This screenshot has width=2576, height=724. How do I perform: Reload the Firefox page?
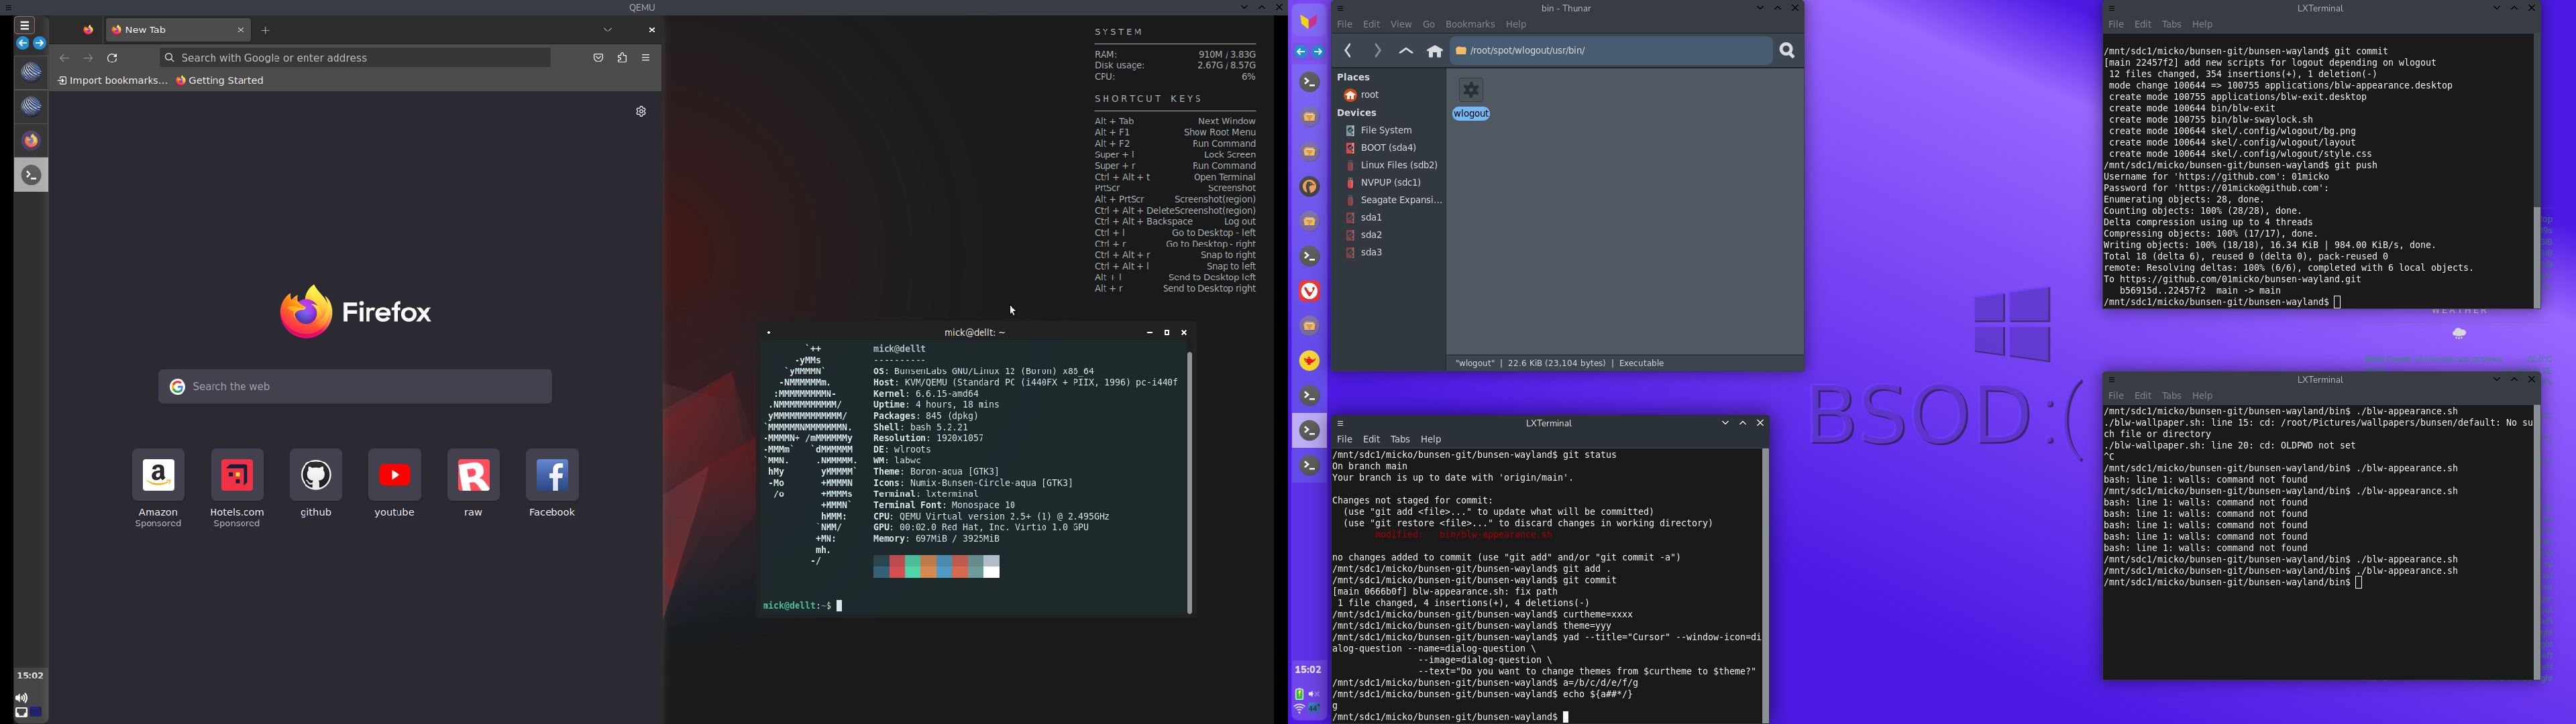pos(113,59)
